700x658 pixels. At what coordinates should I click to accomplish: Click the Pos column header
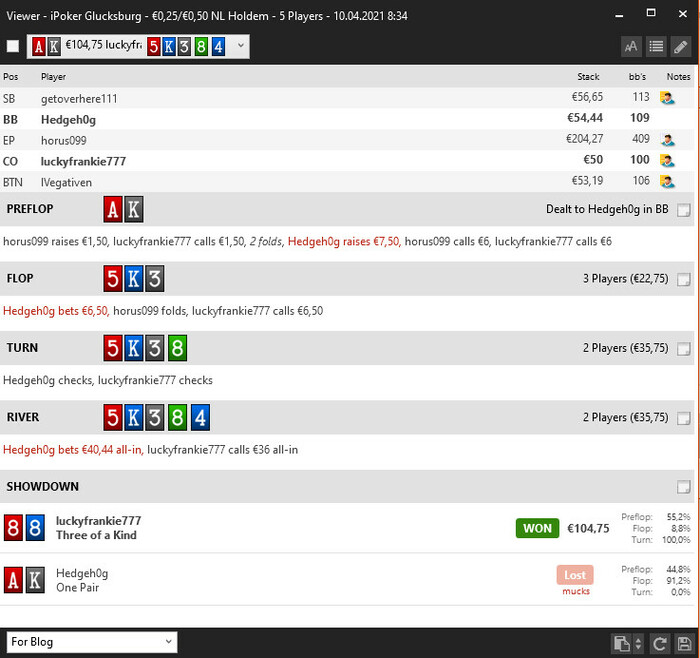click(x=11, y=77)
